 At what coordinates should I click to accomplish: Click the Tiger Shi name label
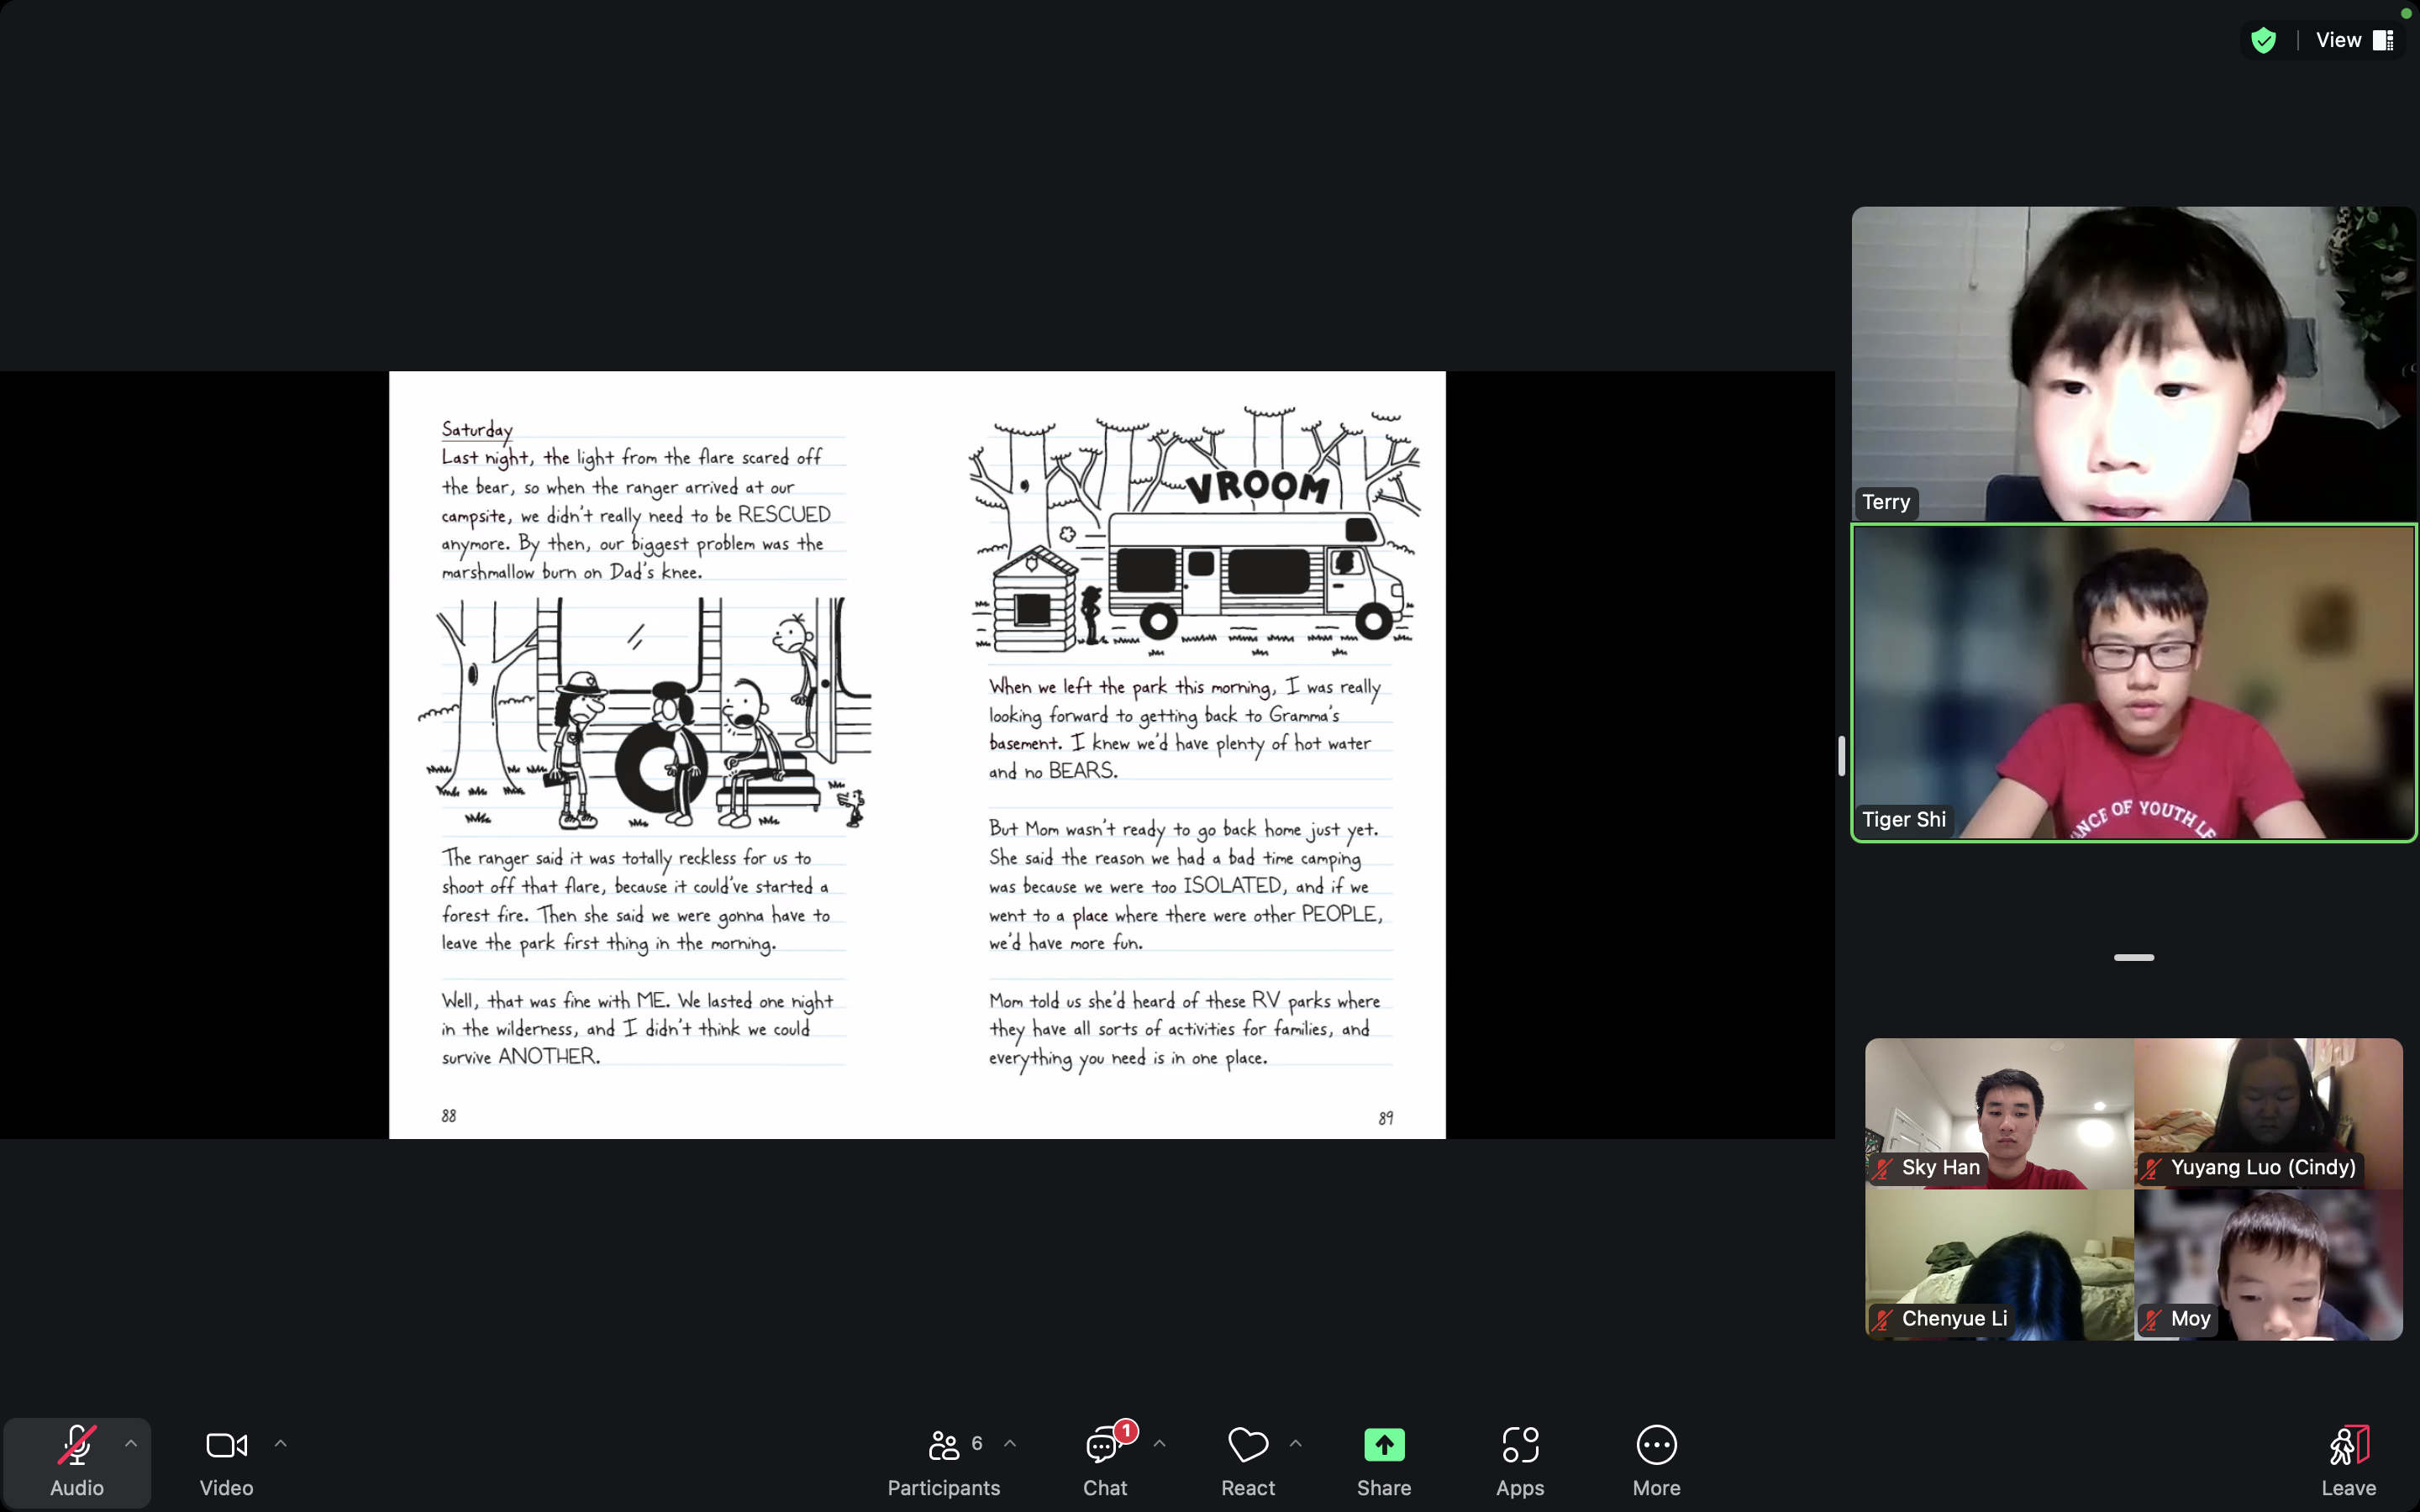[x=1904, y=819]
